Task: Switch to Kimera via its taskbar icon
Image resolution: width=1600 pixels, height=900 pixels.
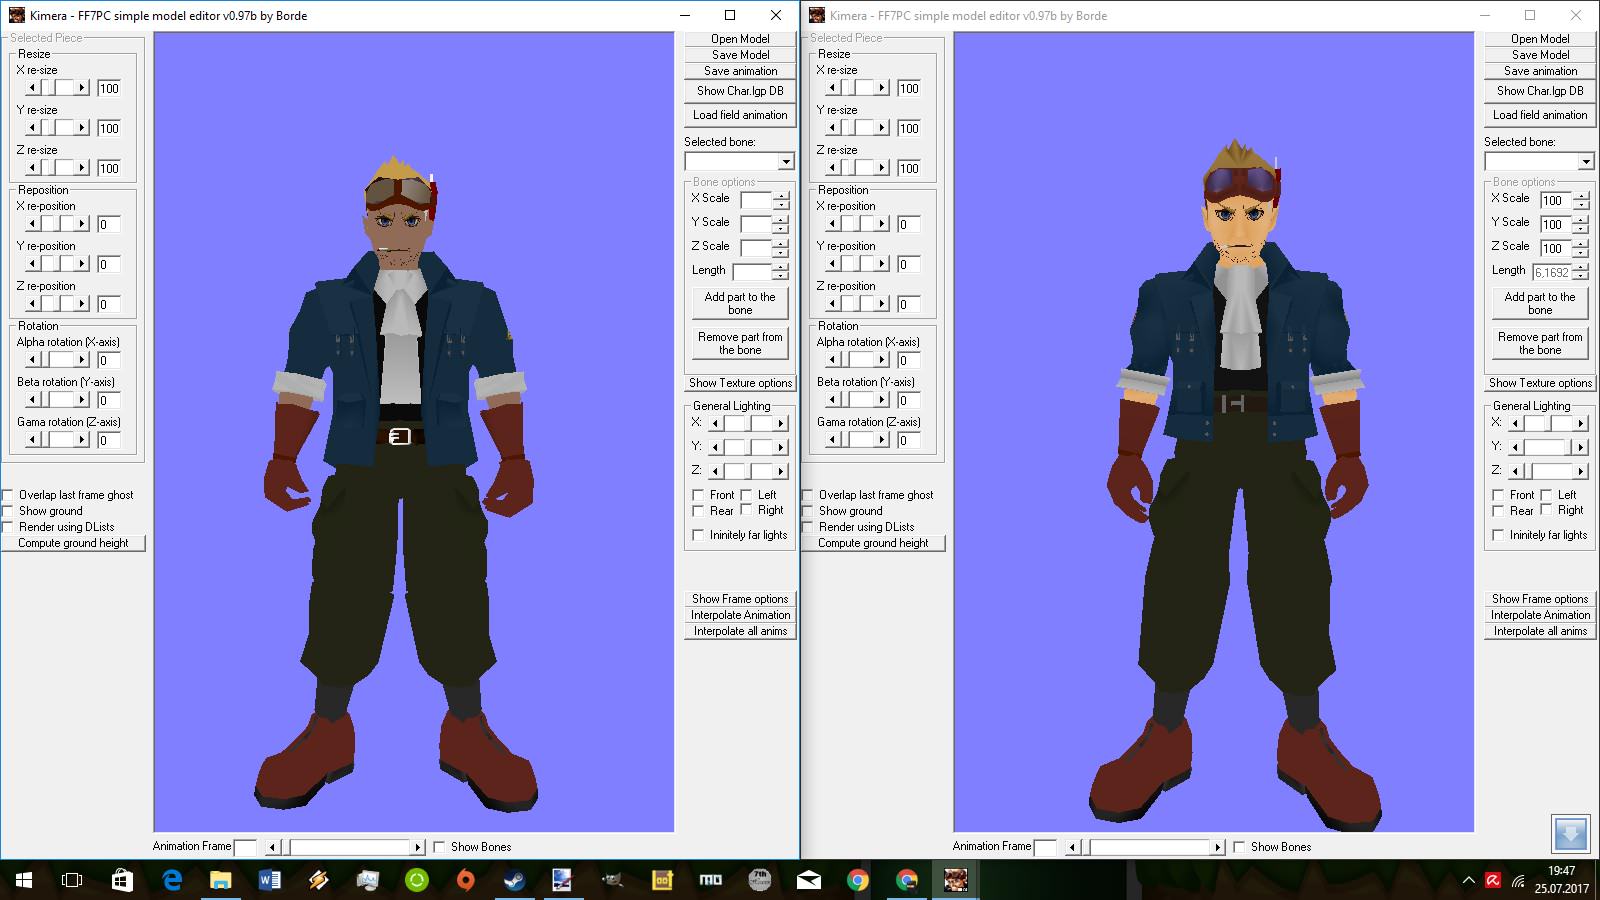Action: (x=956, y=880)
